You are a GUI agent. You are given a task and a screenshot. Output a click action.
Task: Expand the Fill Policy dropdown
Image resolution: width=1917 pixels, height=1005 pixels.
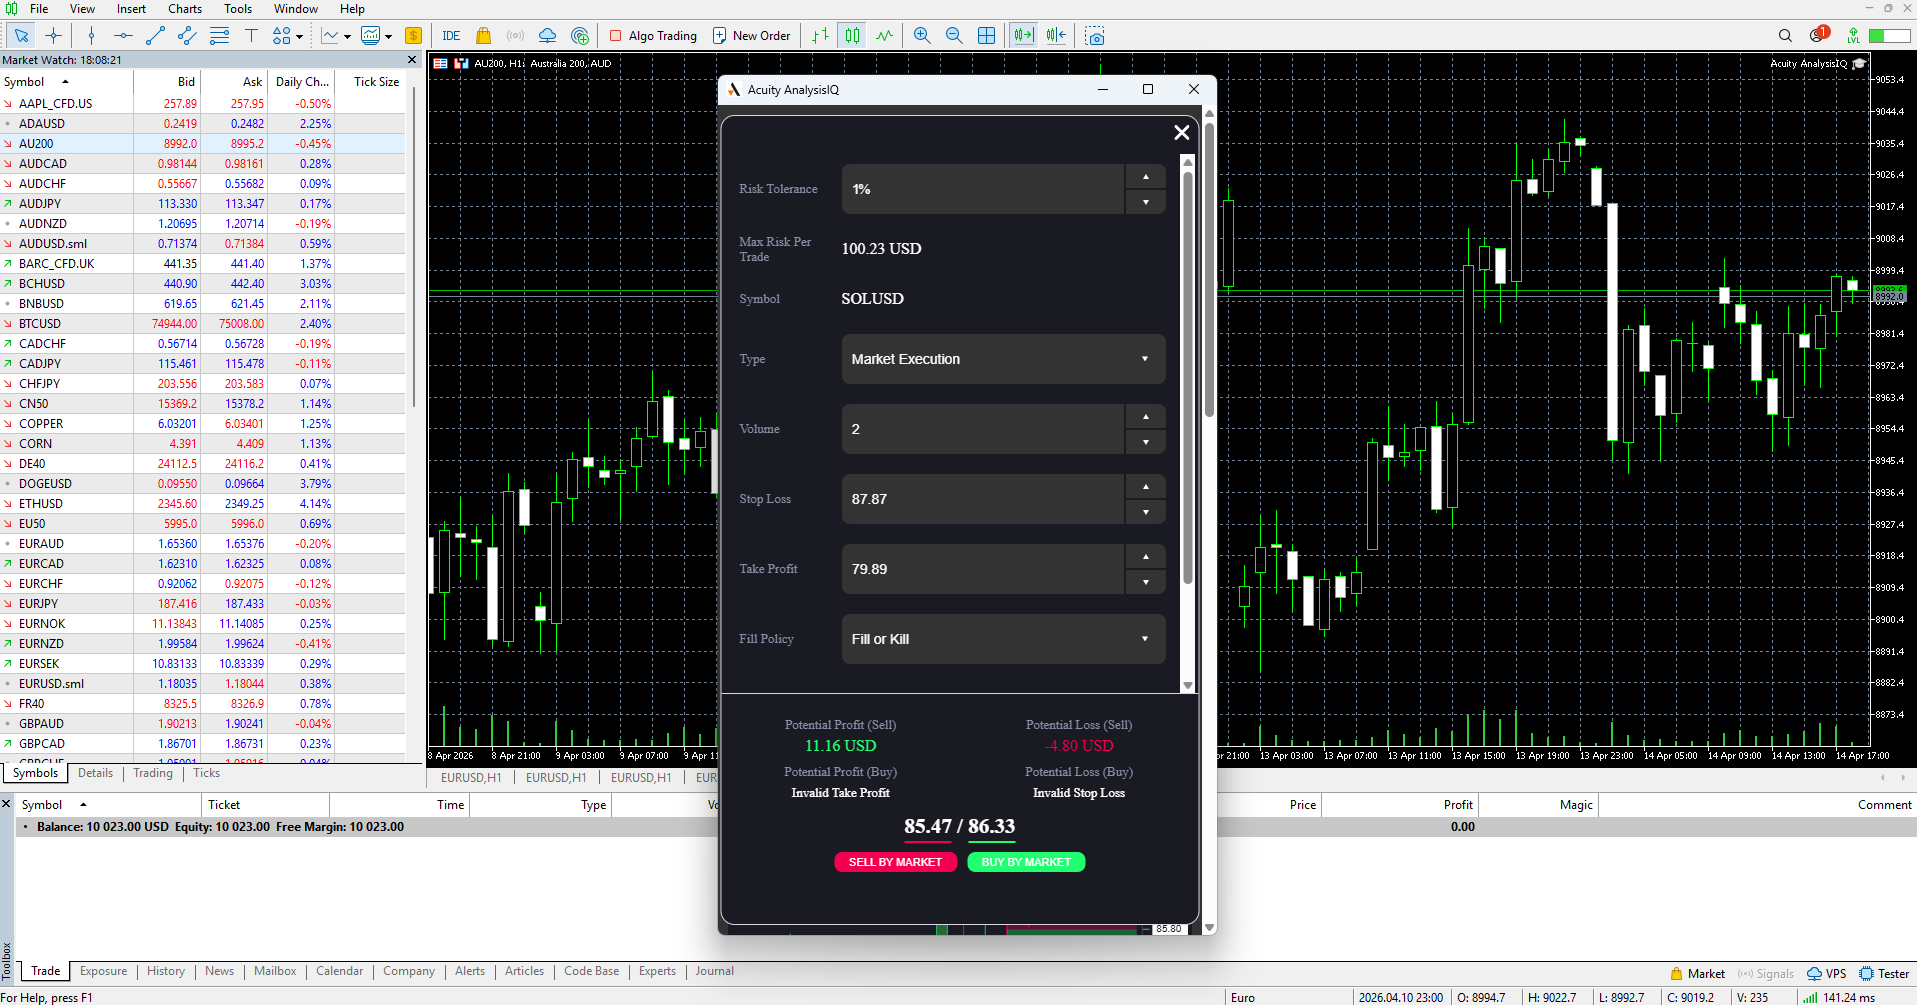pos(1003,639)
